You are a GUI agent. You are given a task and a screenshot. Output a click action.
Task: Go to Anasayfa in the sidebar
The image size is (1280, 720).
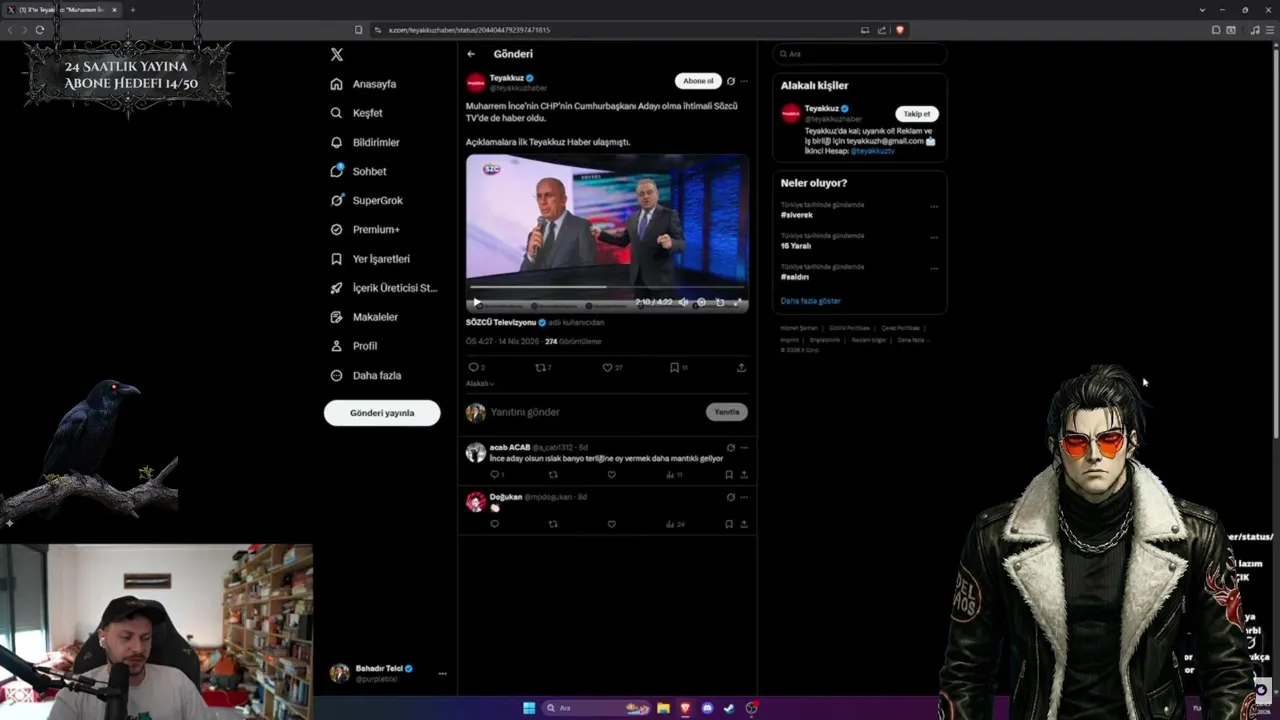click(364, 84)
